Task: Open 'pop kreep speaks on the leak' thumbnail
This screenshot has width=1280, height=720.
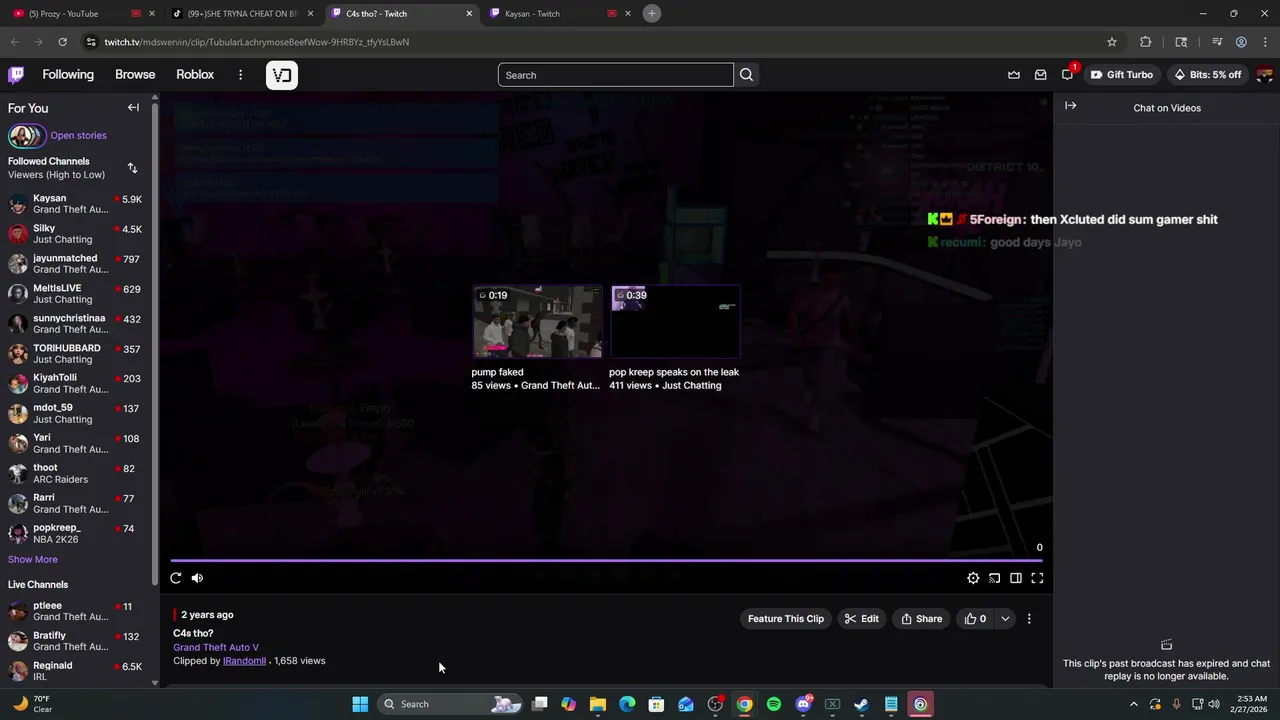Action: [675, 322]
